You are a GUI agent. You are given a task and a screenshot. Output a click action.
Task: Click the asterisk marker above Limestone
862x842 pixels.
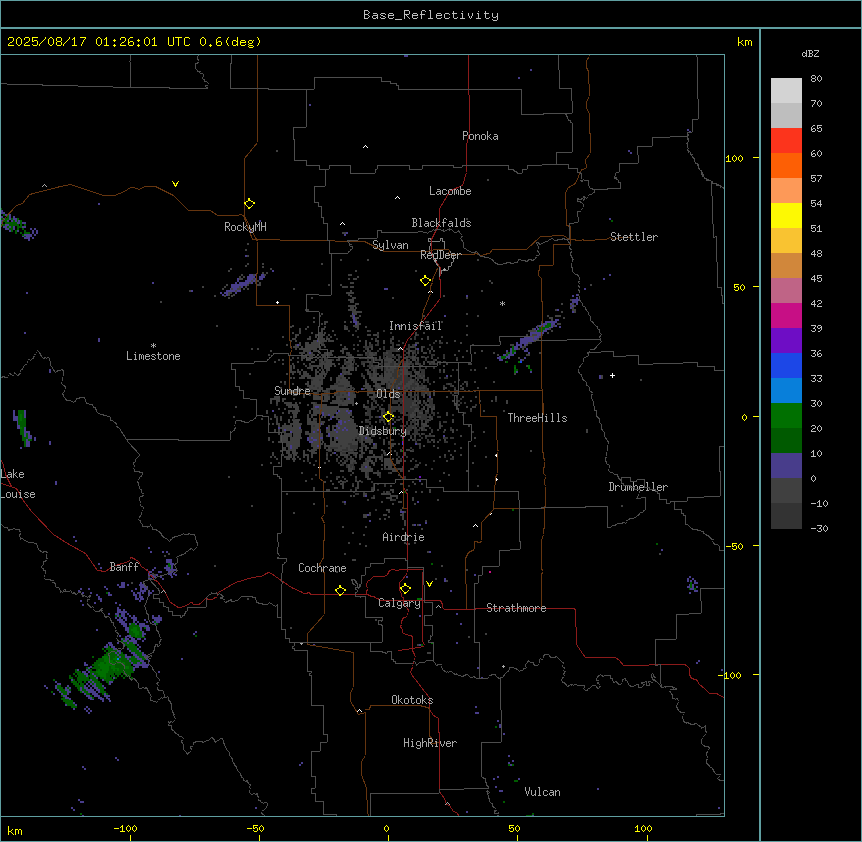tap(153, 346)
